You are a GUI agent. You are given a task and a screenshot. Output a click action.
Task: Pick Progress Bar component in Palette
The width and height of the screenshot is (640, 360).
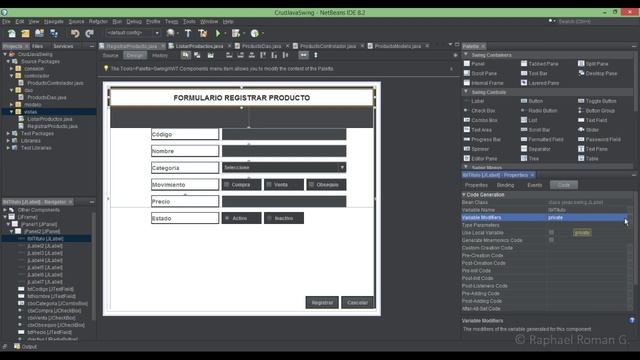(x=482, y=139)
